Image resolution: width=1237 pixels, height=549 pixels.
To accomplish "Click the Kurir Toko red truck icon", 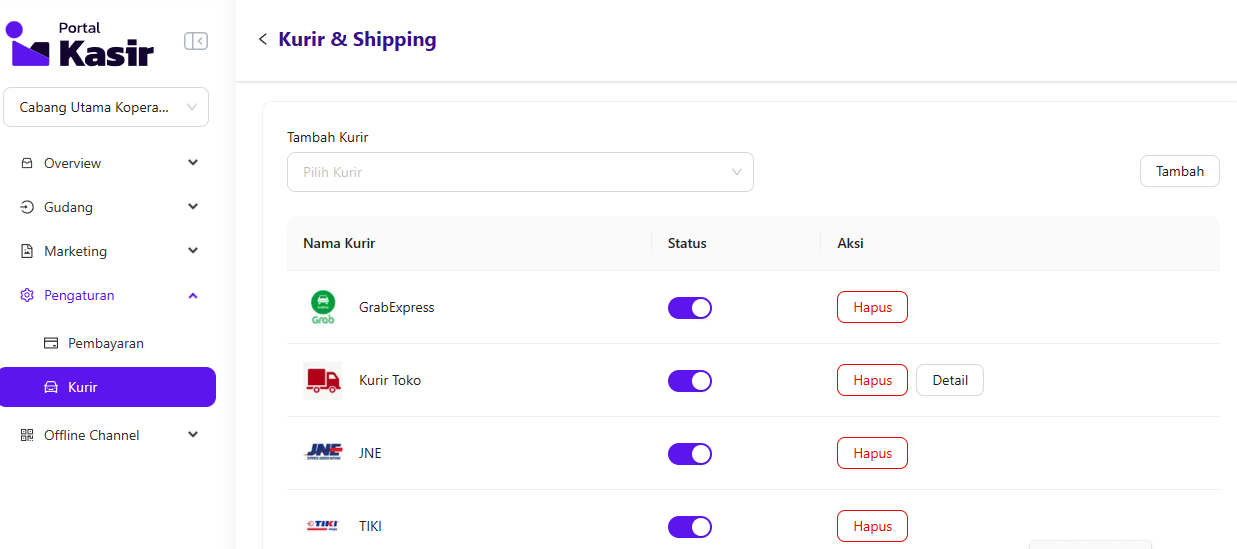I will tap(323, 380).
